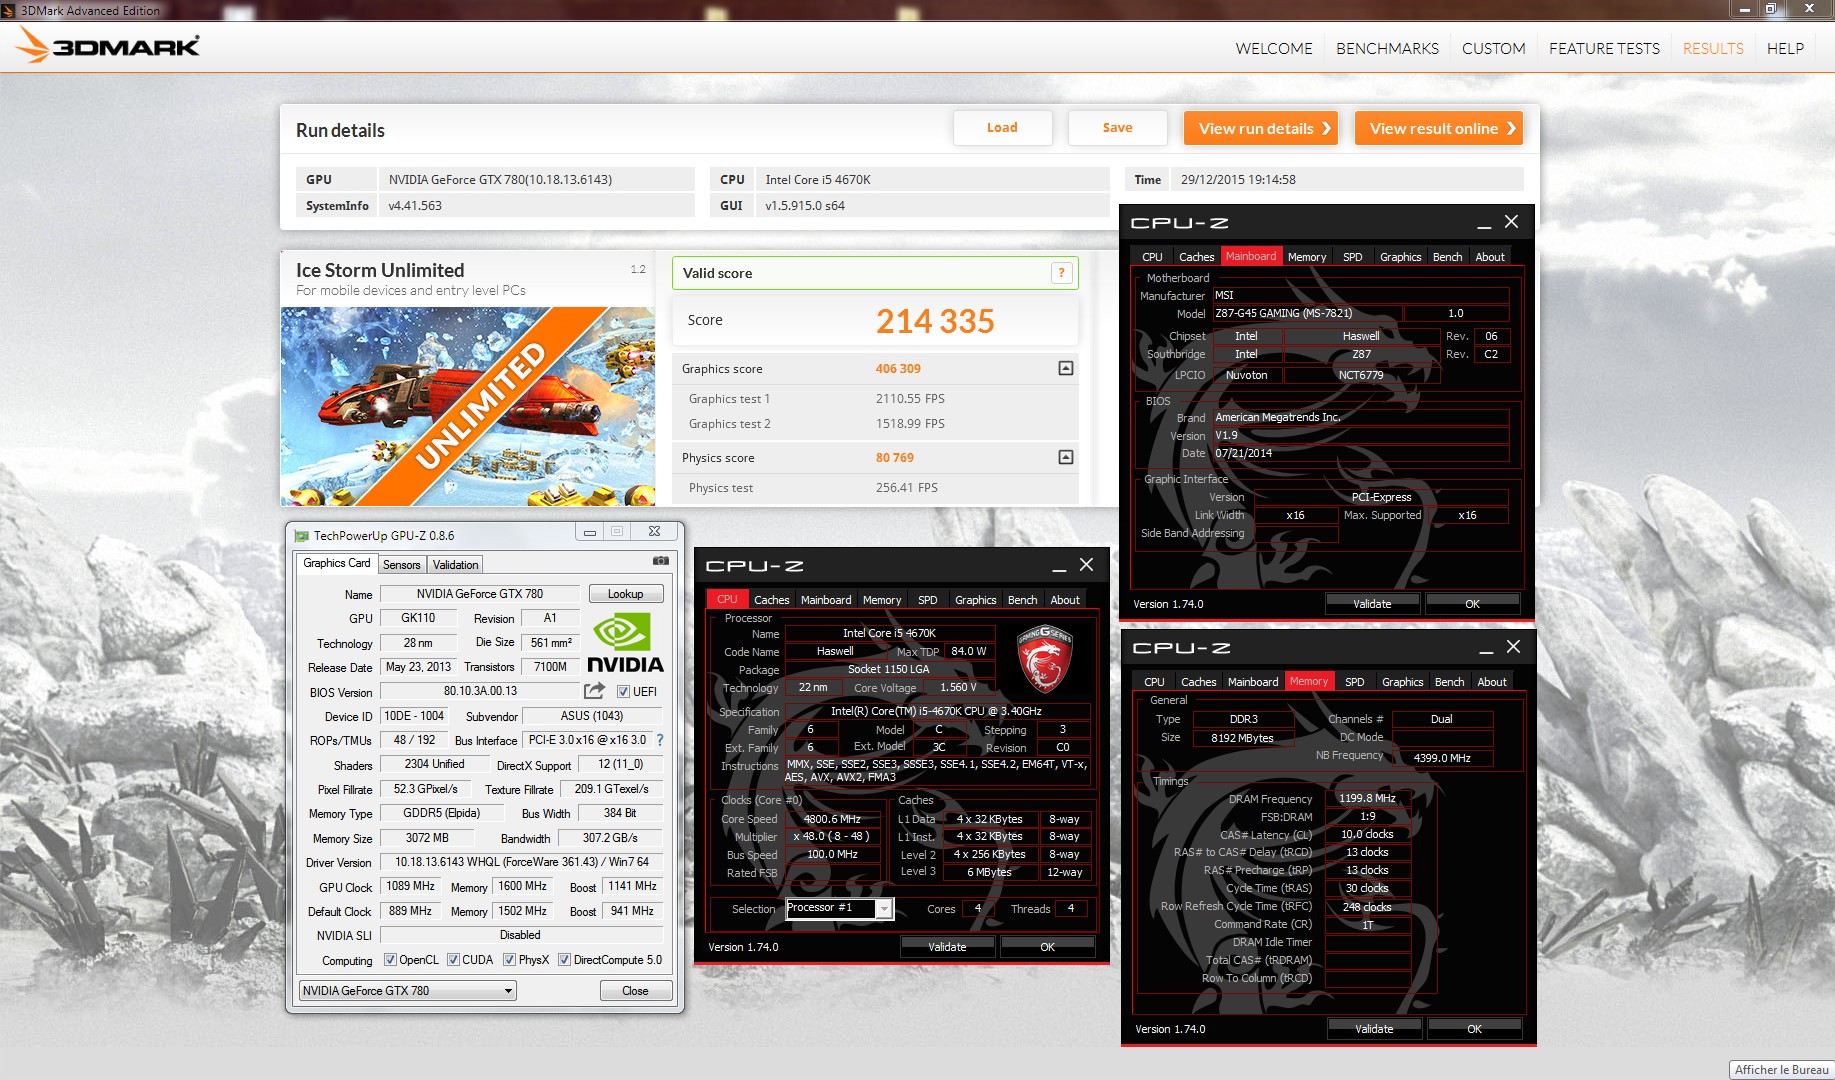Click the NVIDIA logo in GPU-Z
This screenshot has height=1080, width=1835.
click(625, 643)
